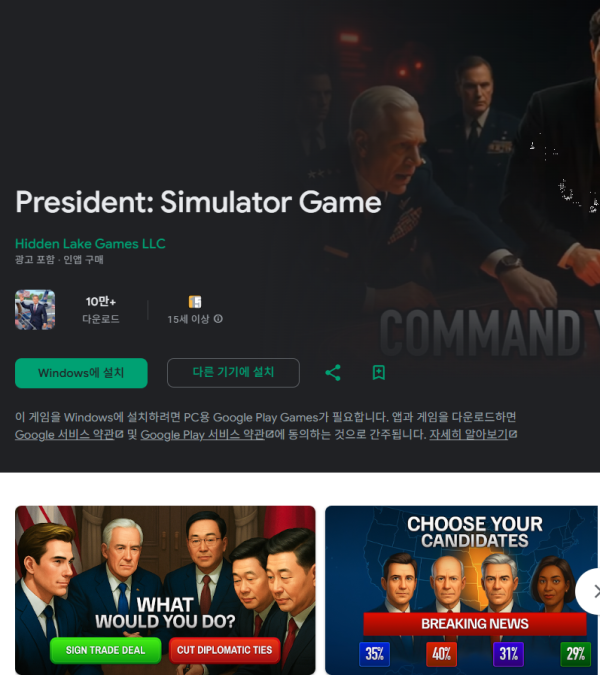This screenshot has height=675, width=600.
Task: Click the 10만+ 다운로드 count
Action: click(x=101, y=310)
